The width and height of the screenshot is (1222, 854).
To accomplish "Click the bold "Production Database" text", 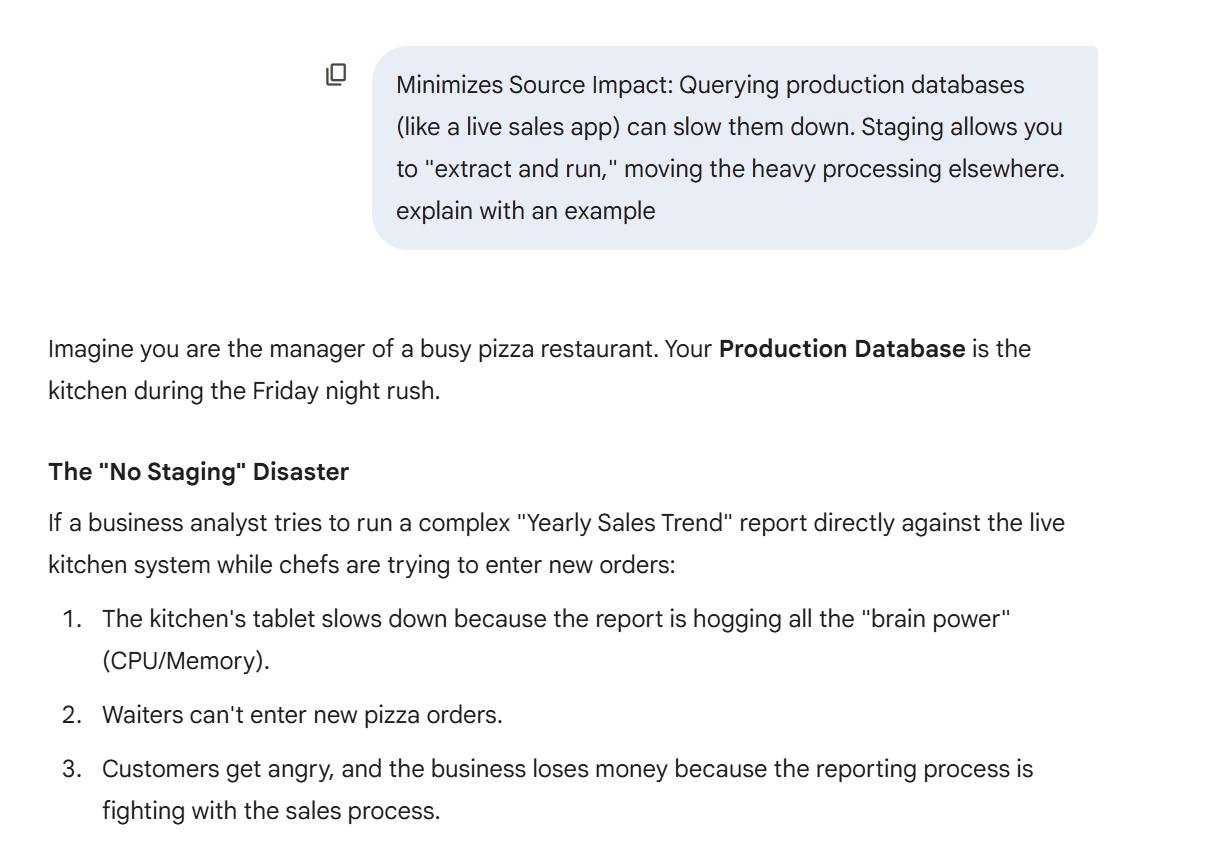I will click(x=841, y=349).
